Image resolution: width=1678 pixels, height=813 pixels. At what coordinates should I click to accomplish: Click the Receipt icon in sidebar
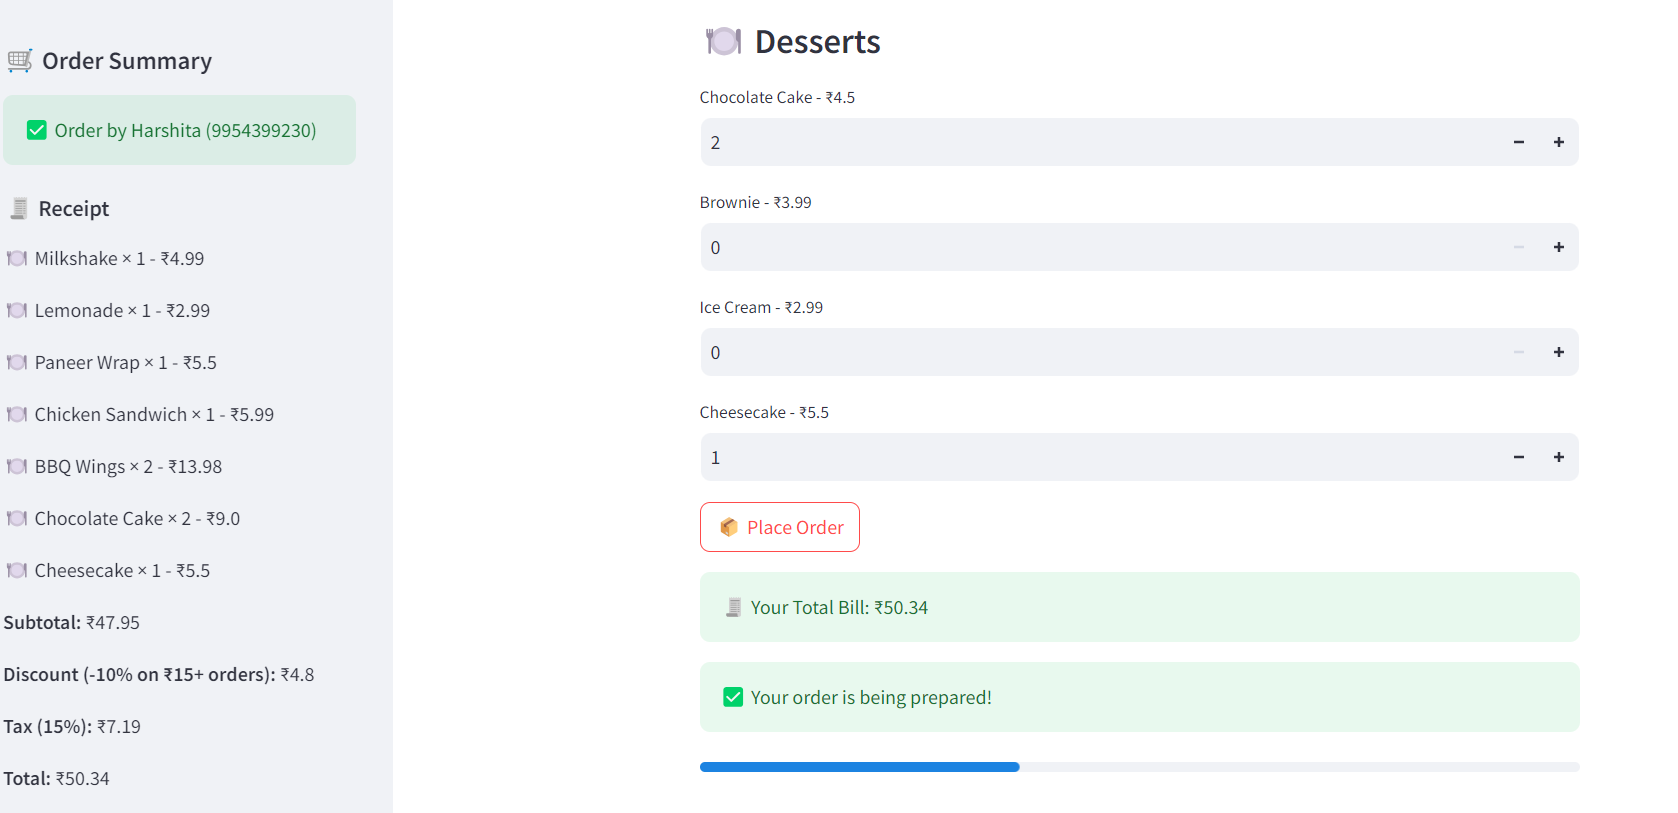point(19,208)
